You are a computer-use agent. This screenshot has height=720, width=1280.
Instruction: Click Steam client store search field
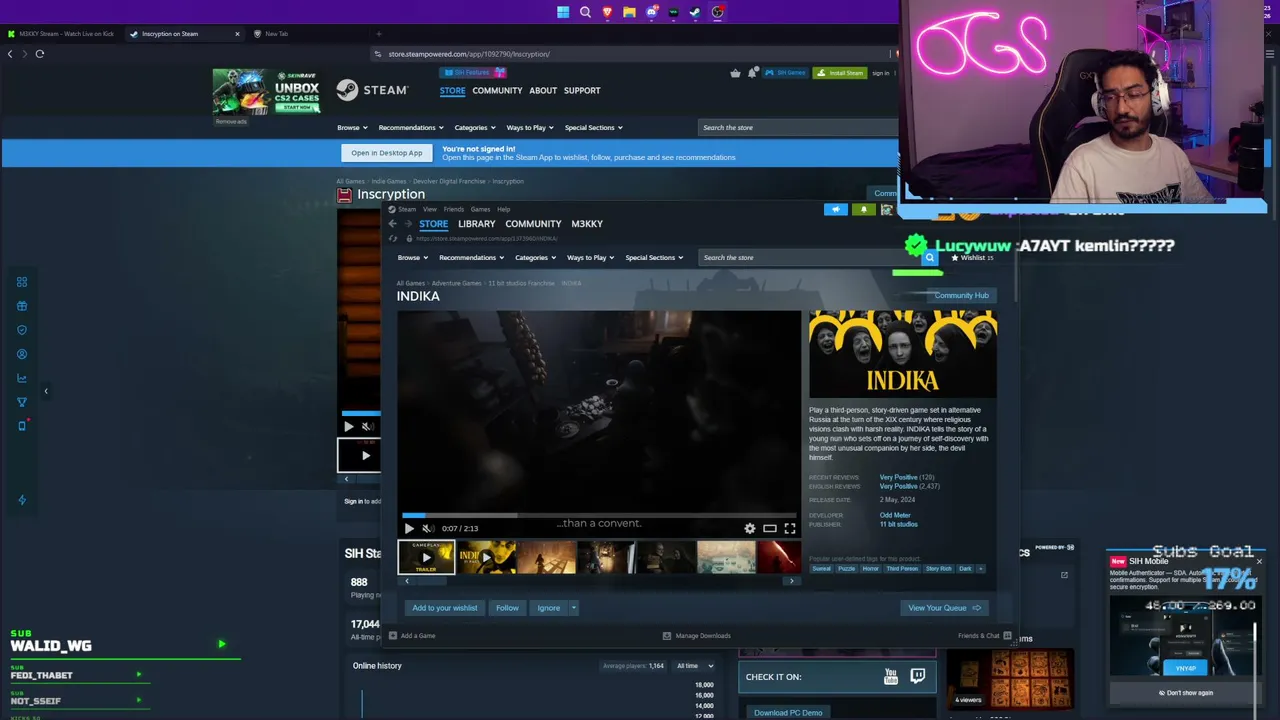[x=808, y=258]
